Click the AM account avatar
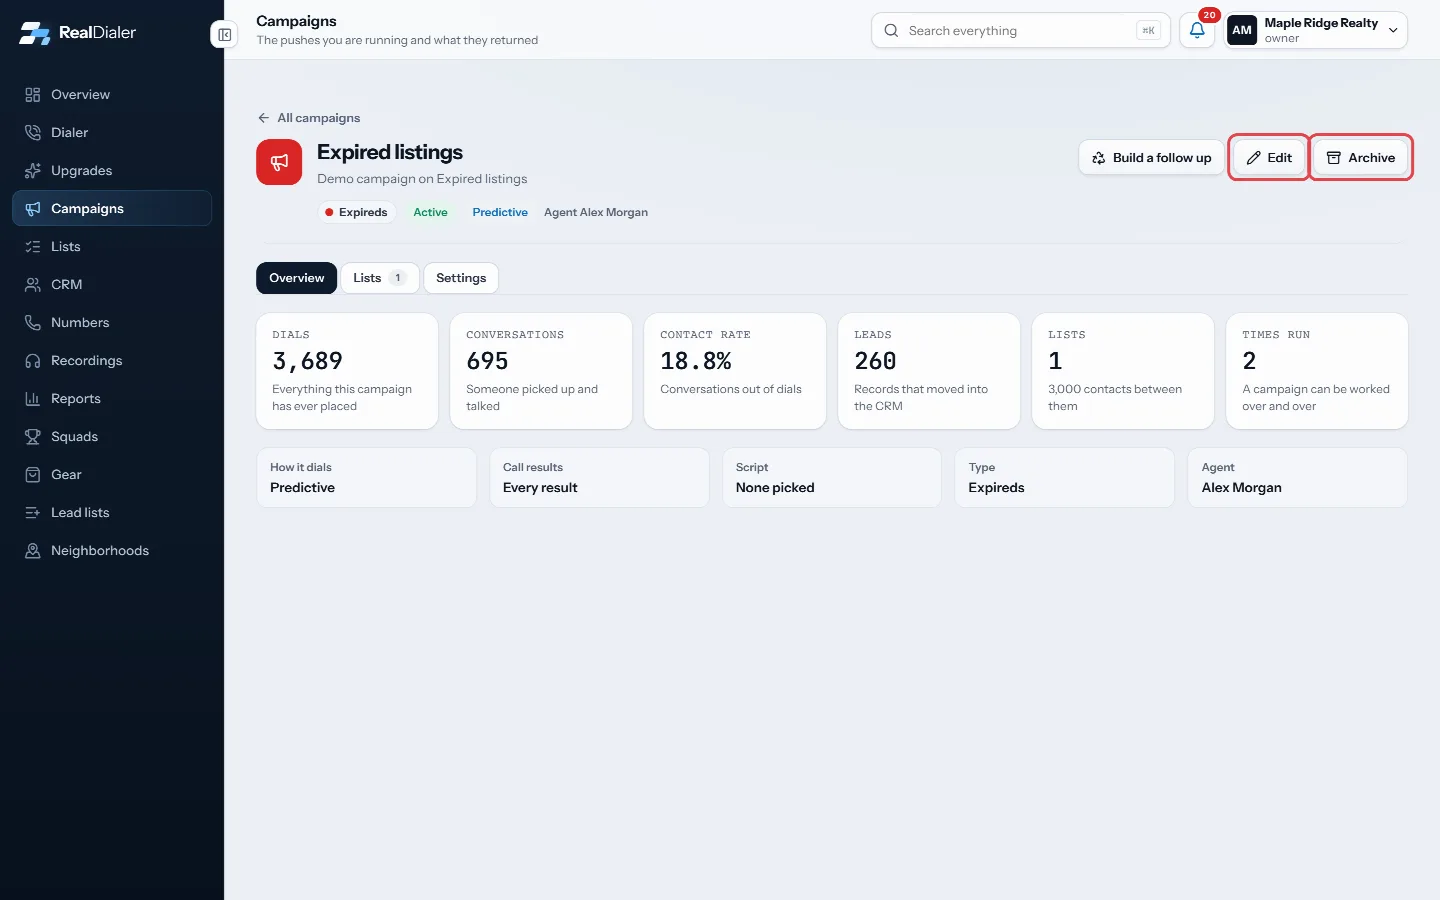 click(x=1242, y=30)
